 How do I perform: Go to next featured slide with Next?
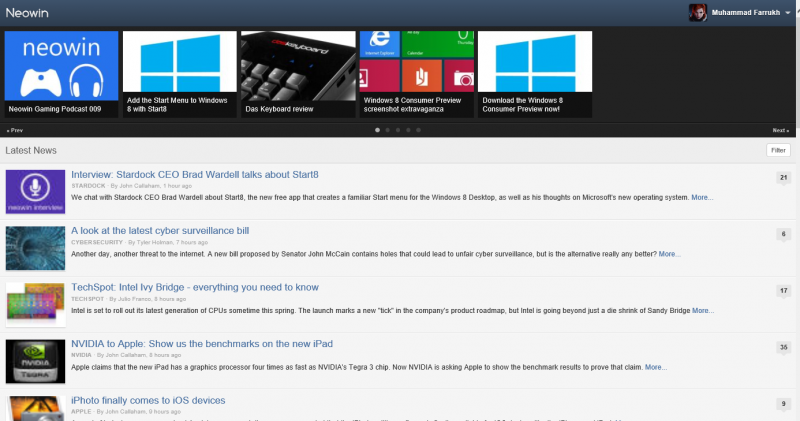(x=781, y=130)
